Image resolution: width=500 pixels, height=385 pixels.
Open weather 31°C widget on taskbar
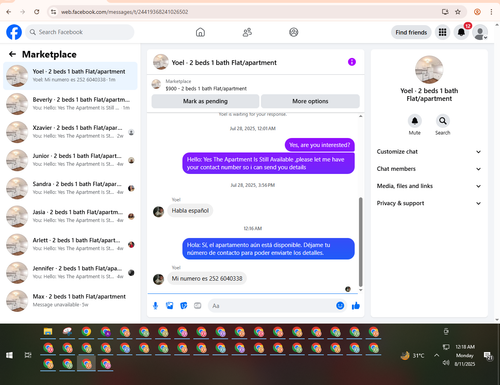pyautogui.click(x=413, y=356)
